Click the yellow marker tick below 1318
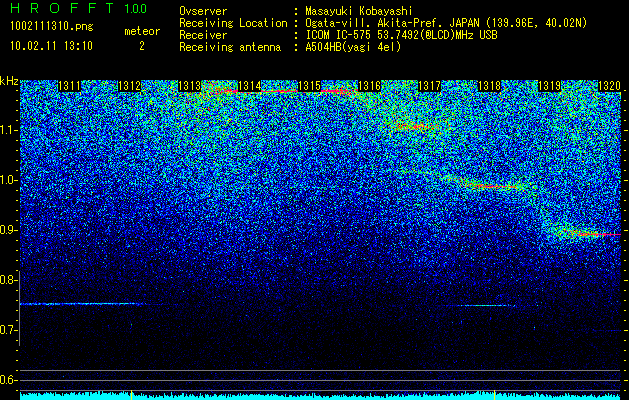The height and width of the screenshot is (400, 629). coord(494,394)
